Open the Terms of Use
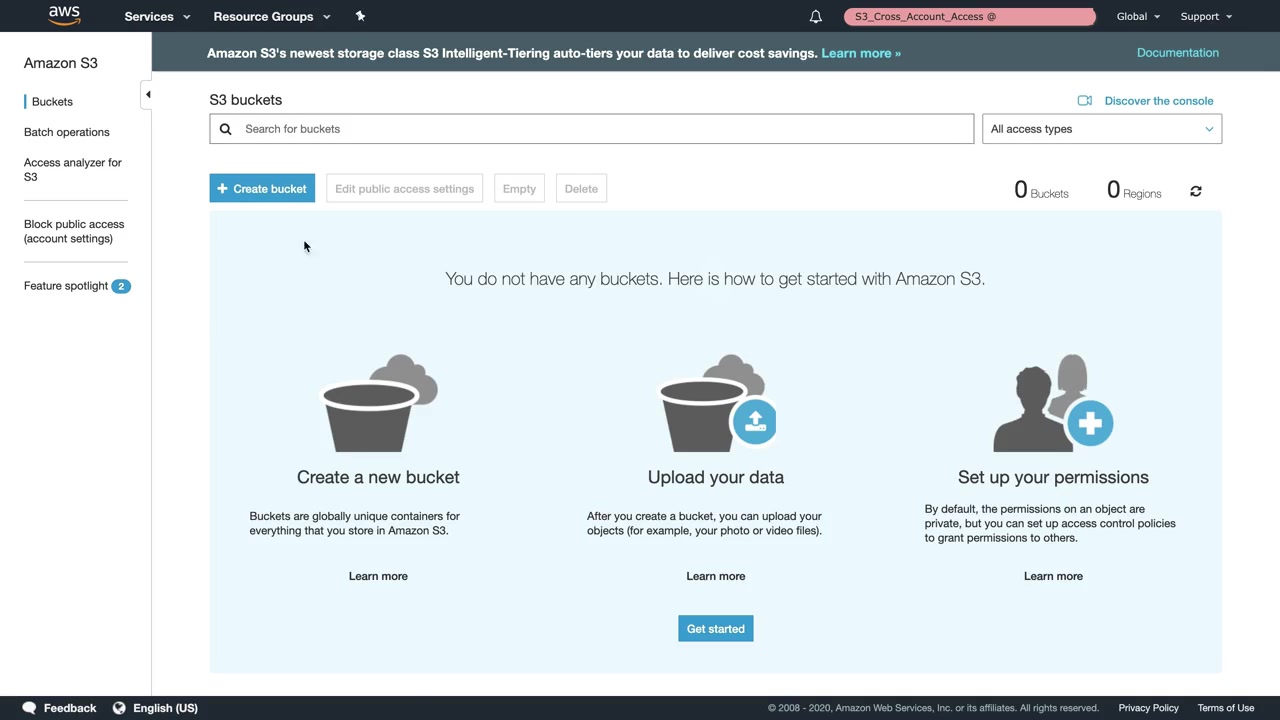Image resolution: width=1280 pixels, height=720 pixels. pyautogui.click(x=1226, y=708)
